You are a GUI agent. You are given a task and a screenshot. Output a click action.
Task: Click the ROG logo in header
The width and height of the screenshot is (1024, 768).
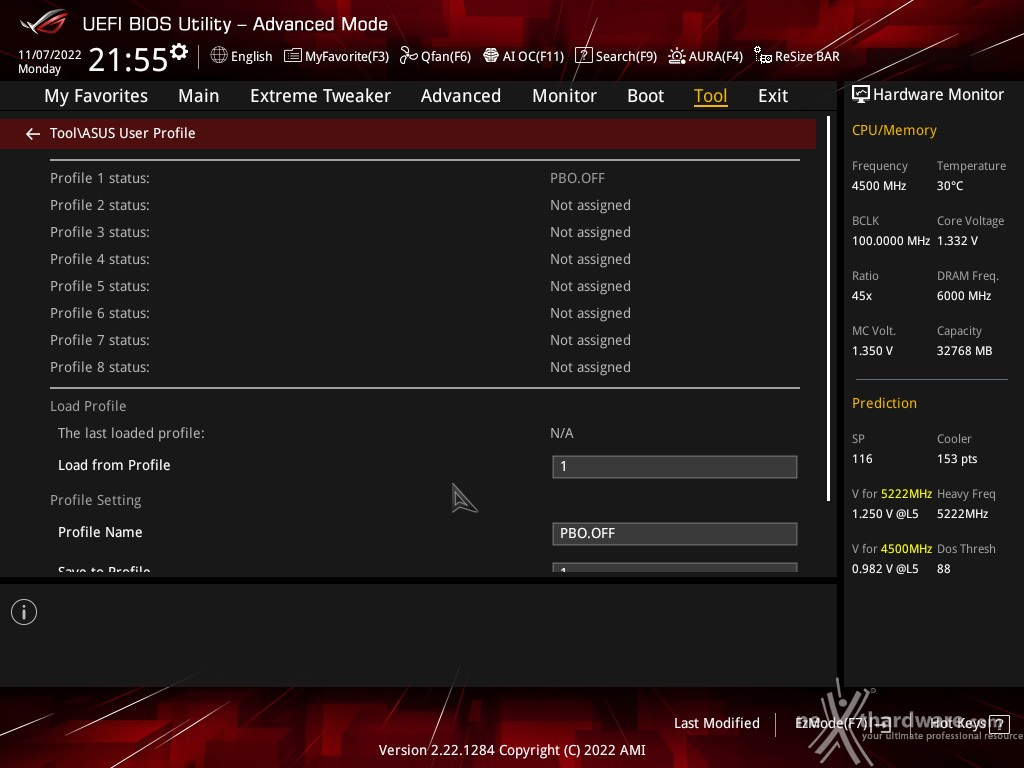click(44, 22)
